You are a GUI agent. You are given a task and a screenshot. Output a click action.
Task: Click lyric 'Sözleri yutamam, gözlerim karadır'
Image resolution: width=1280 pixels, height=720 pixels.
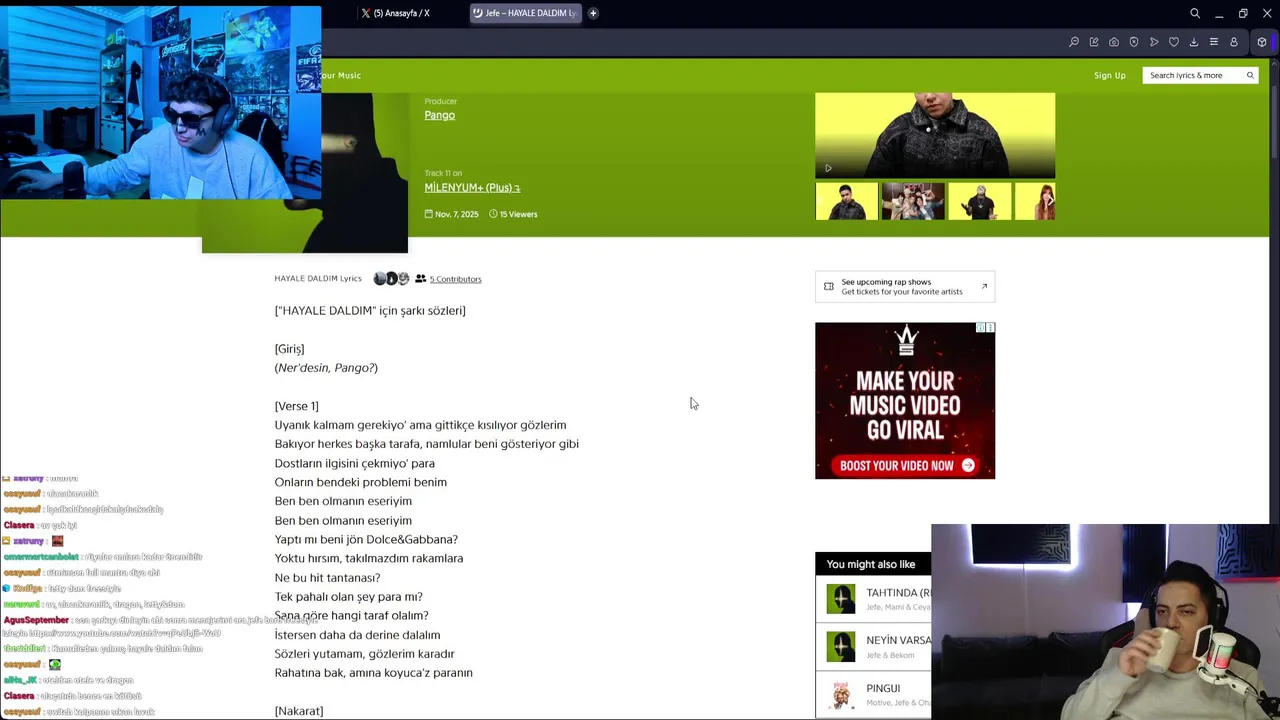click(364, 654)
